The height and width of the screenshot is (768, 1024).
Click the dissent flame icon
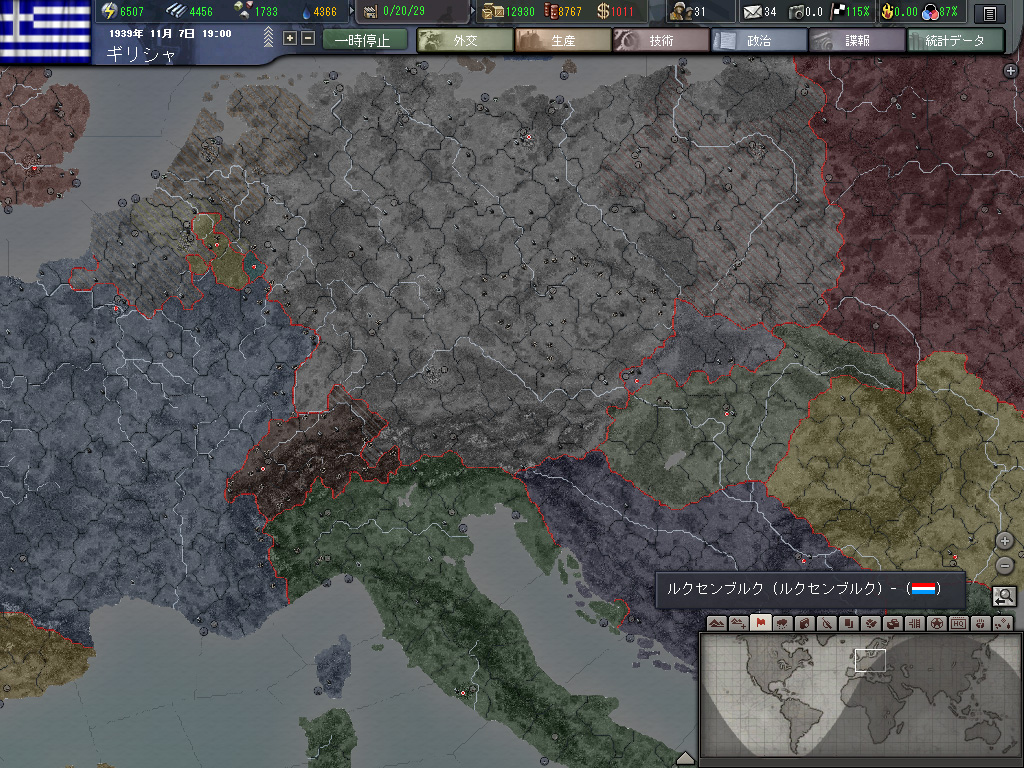click(888, 11)
